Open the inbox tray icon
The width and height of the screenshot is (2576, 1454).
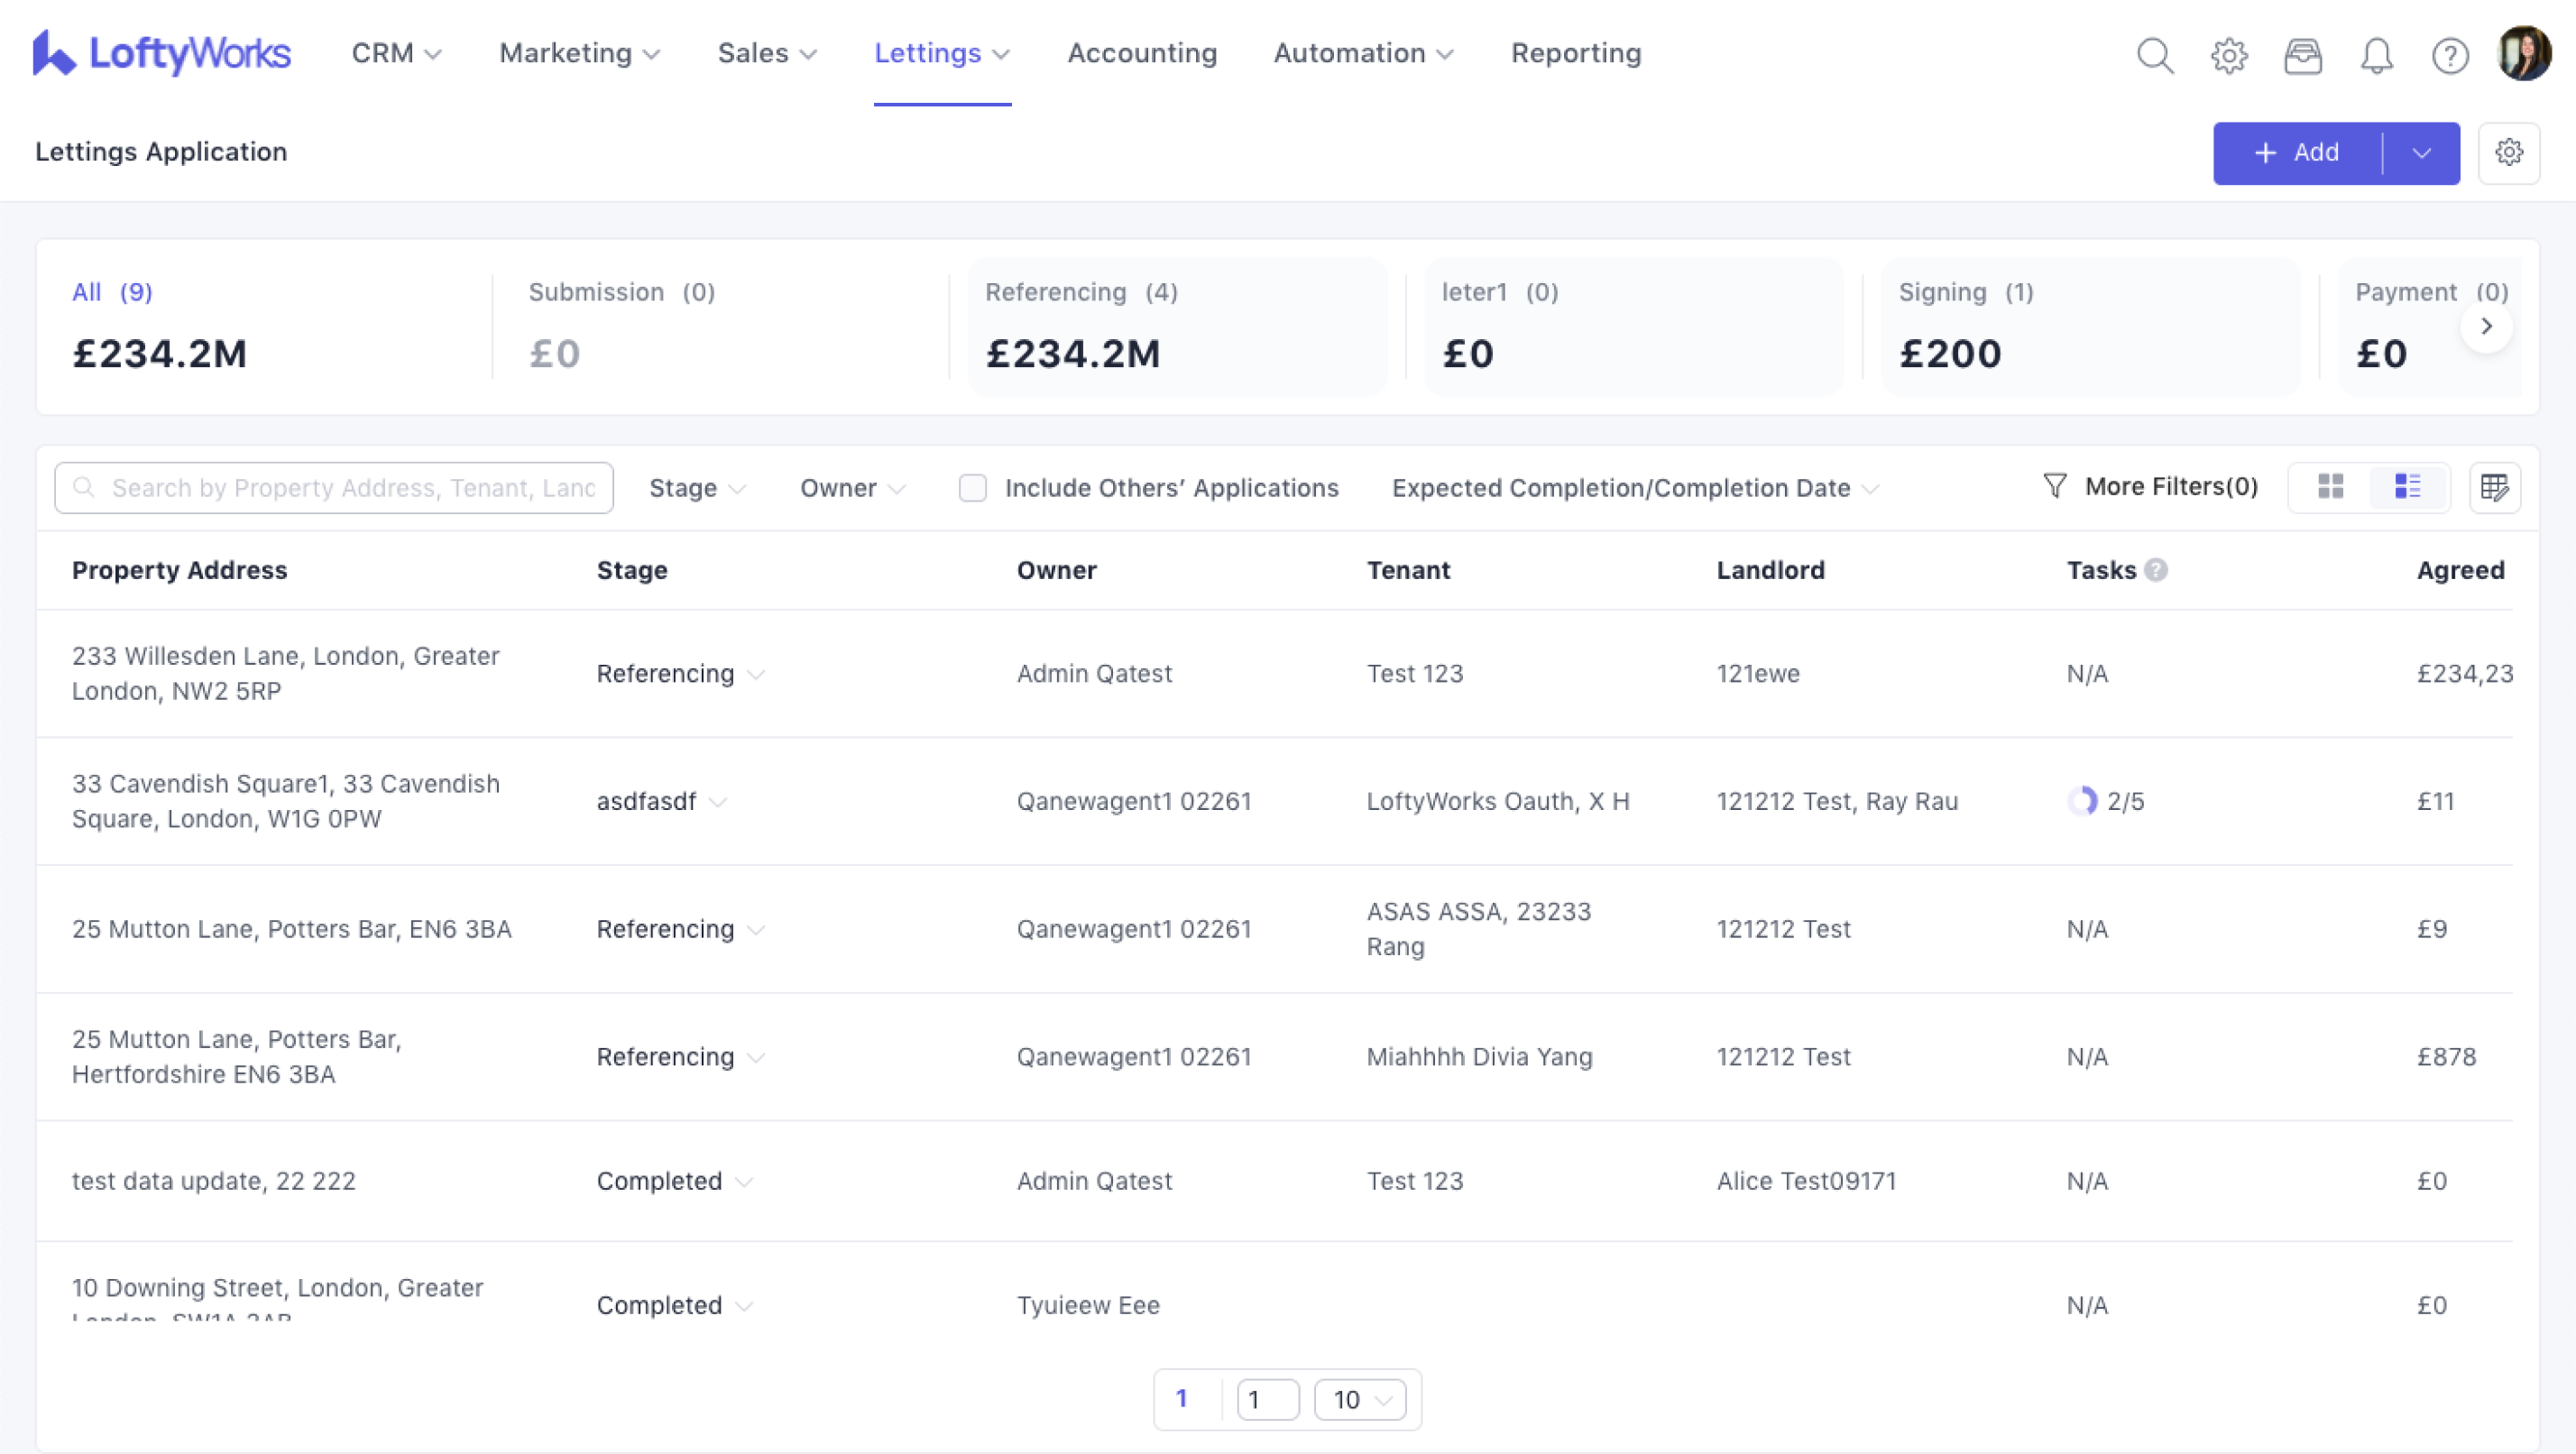(x=2303, y=55)
